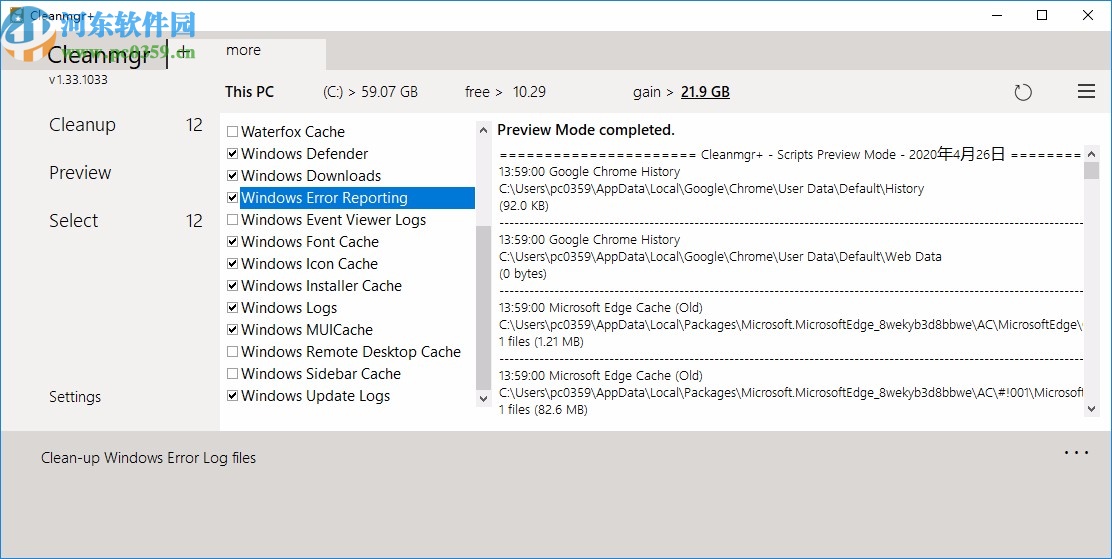This screenshot has width=1112, height=559.
Task: Uncheck the Windows Installer Cache checkbox
Action: pyautogui.click(x=233, y=286)
